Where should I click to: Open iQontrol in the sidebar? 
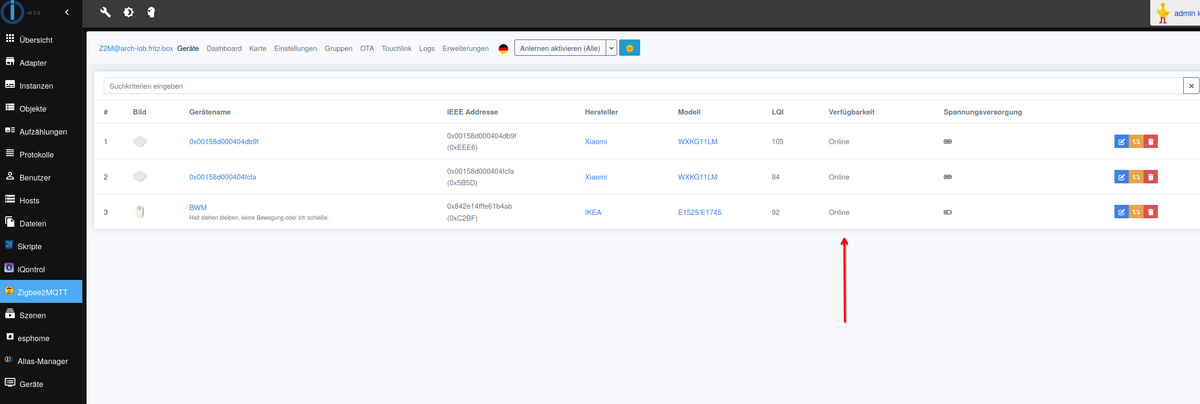(42, 268)
